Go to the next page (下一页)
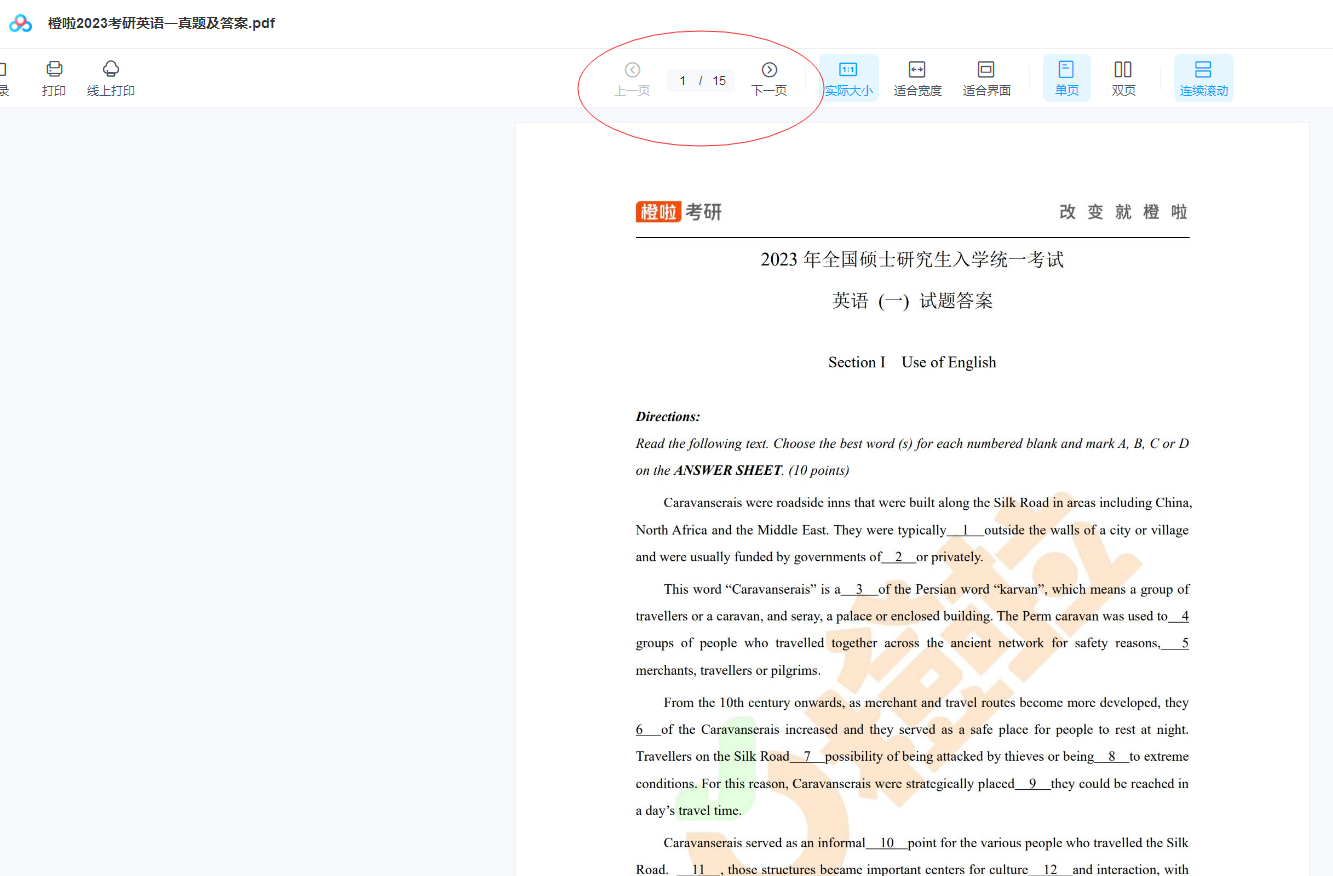The width and height of the screenshot is (1333, 876). 769,77
